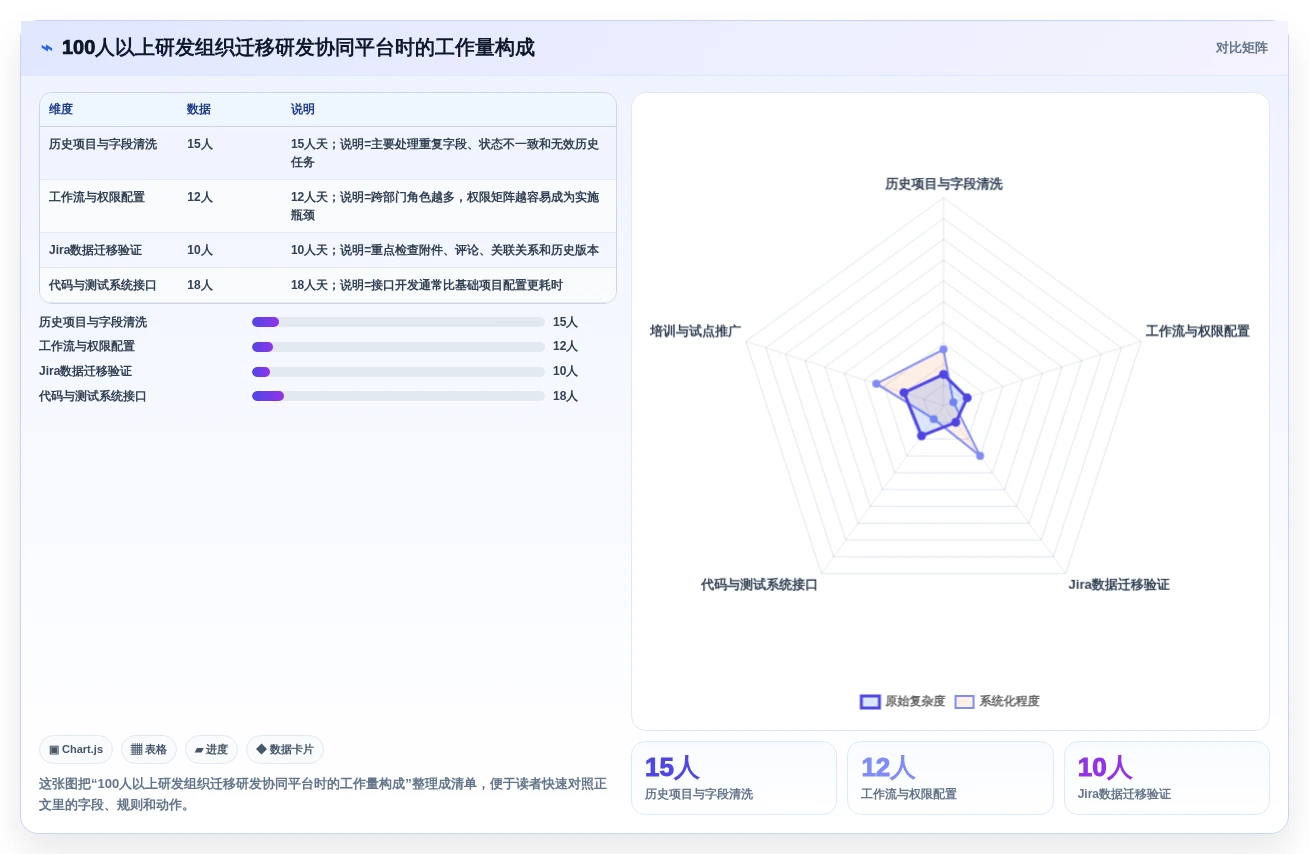1309x854 pixels.
Task: Click the 历史项目与字段清洗 progress bar
Action: 398,322
